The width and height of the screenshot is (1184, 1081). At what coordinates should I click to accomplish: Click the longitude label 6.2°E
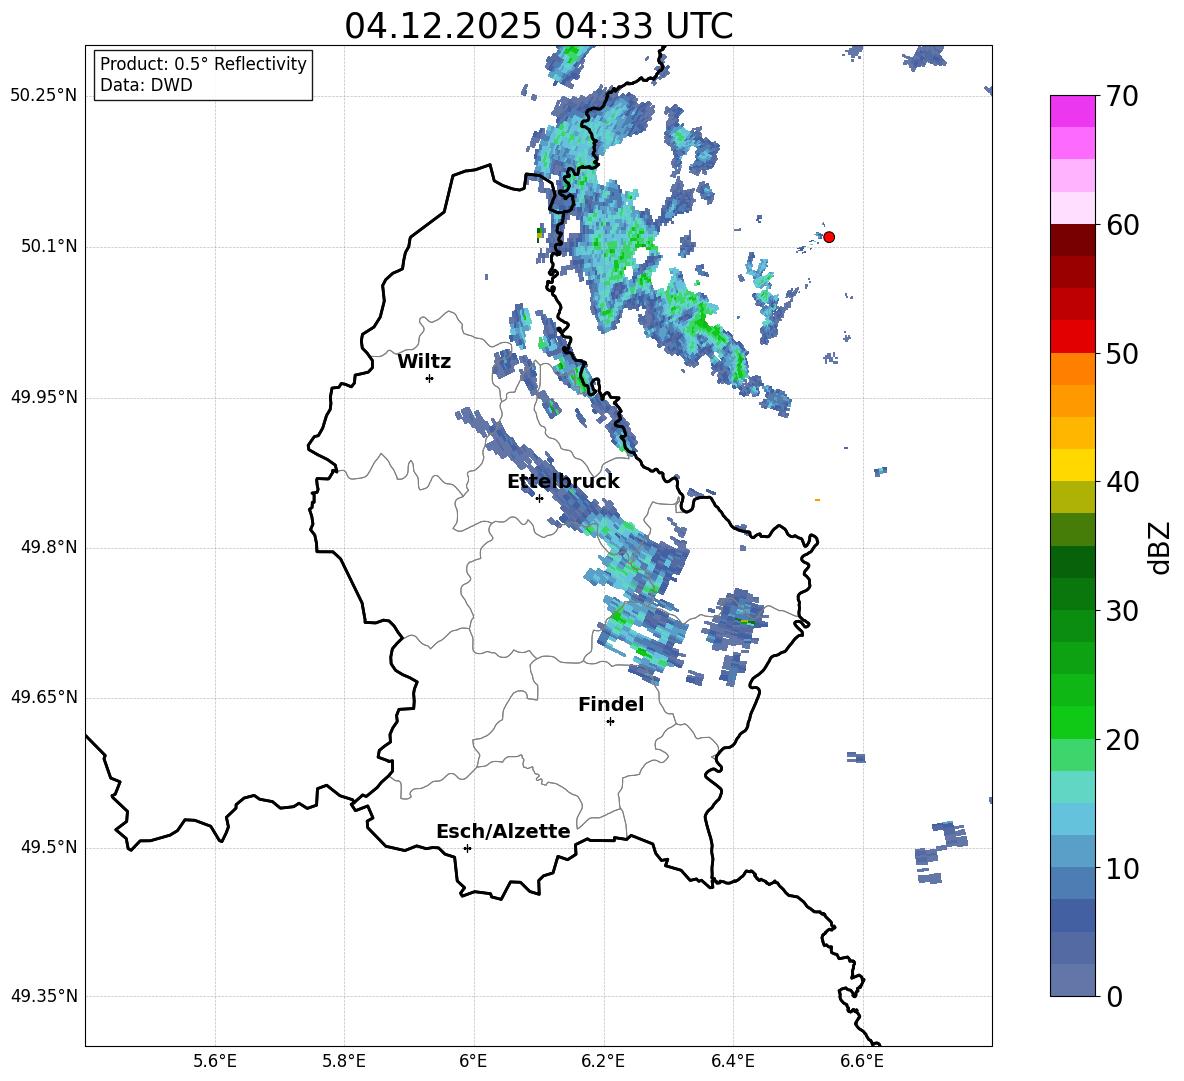click(603, 1061)
